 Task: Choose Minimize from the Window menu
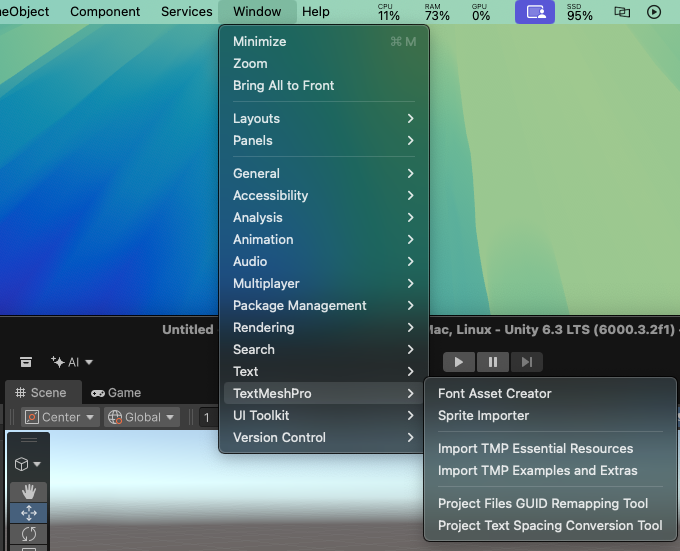tap(324, 42)
